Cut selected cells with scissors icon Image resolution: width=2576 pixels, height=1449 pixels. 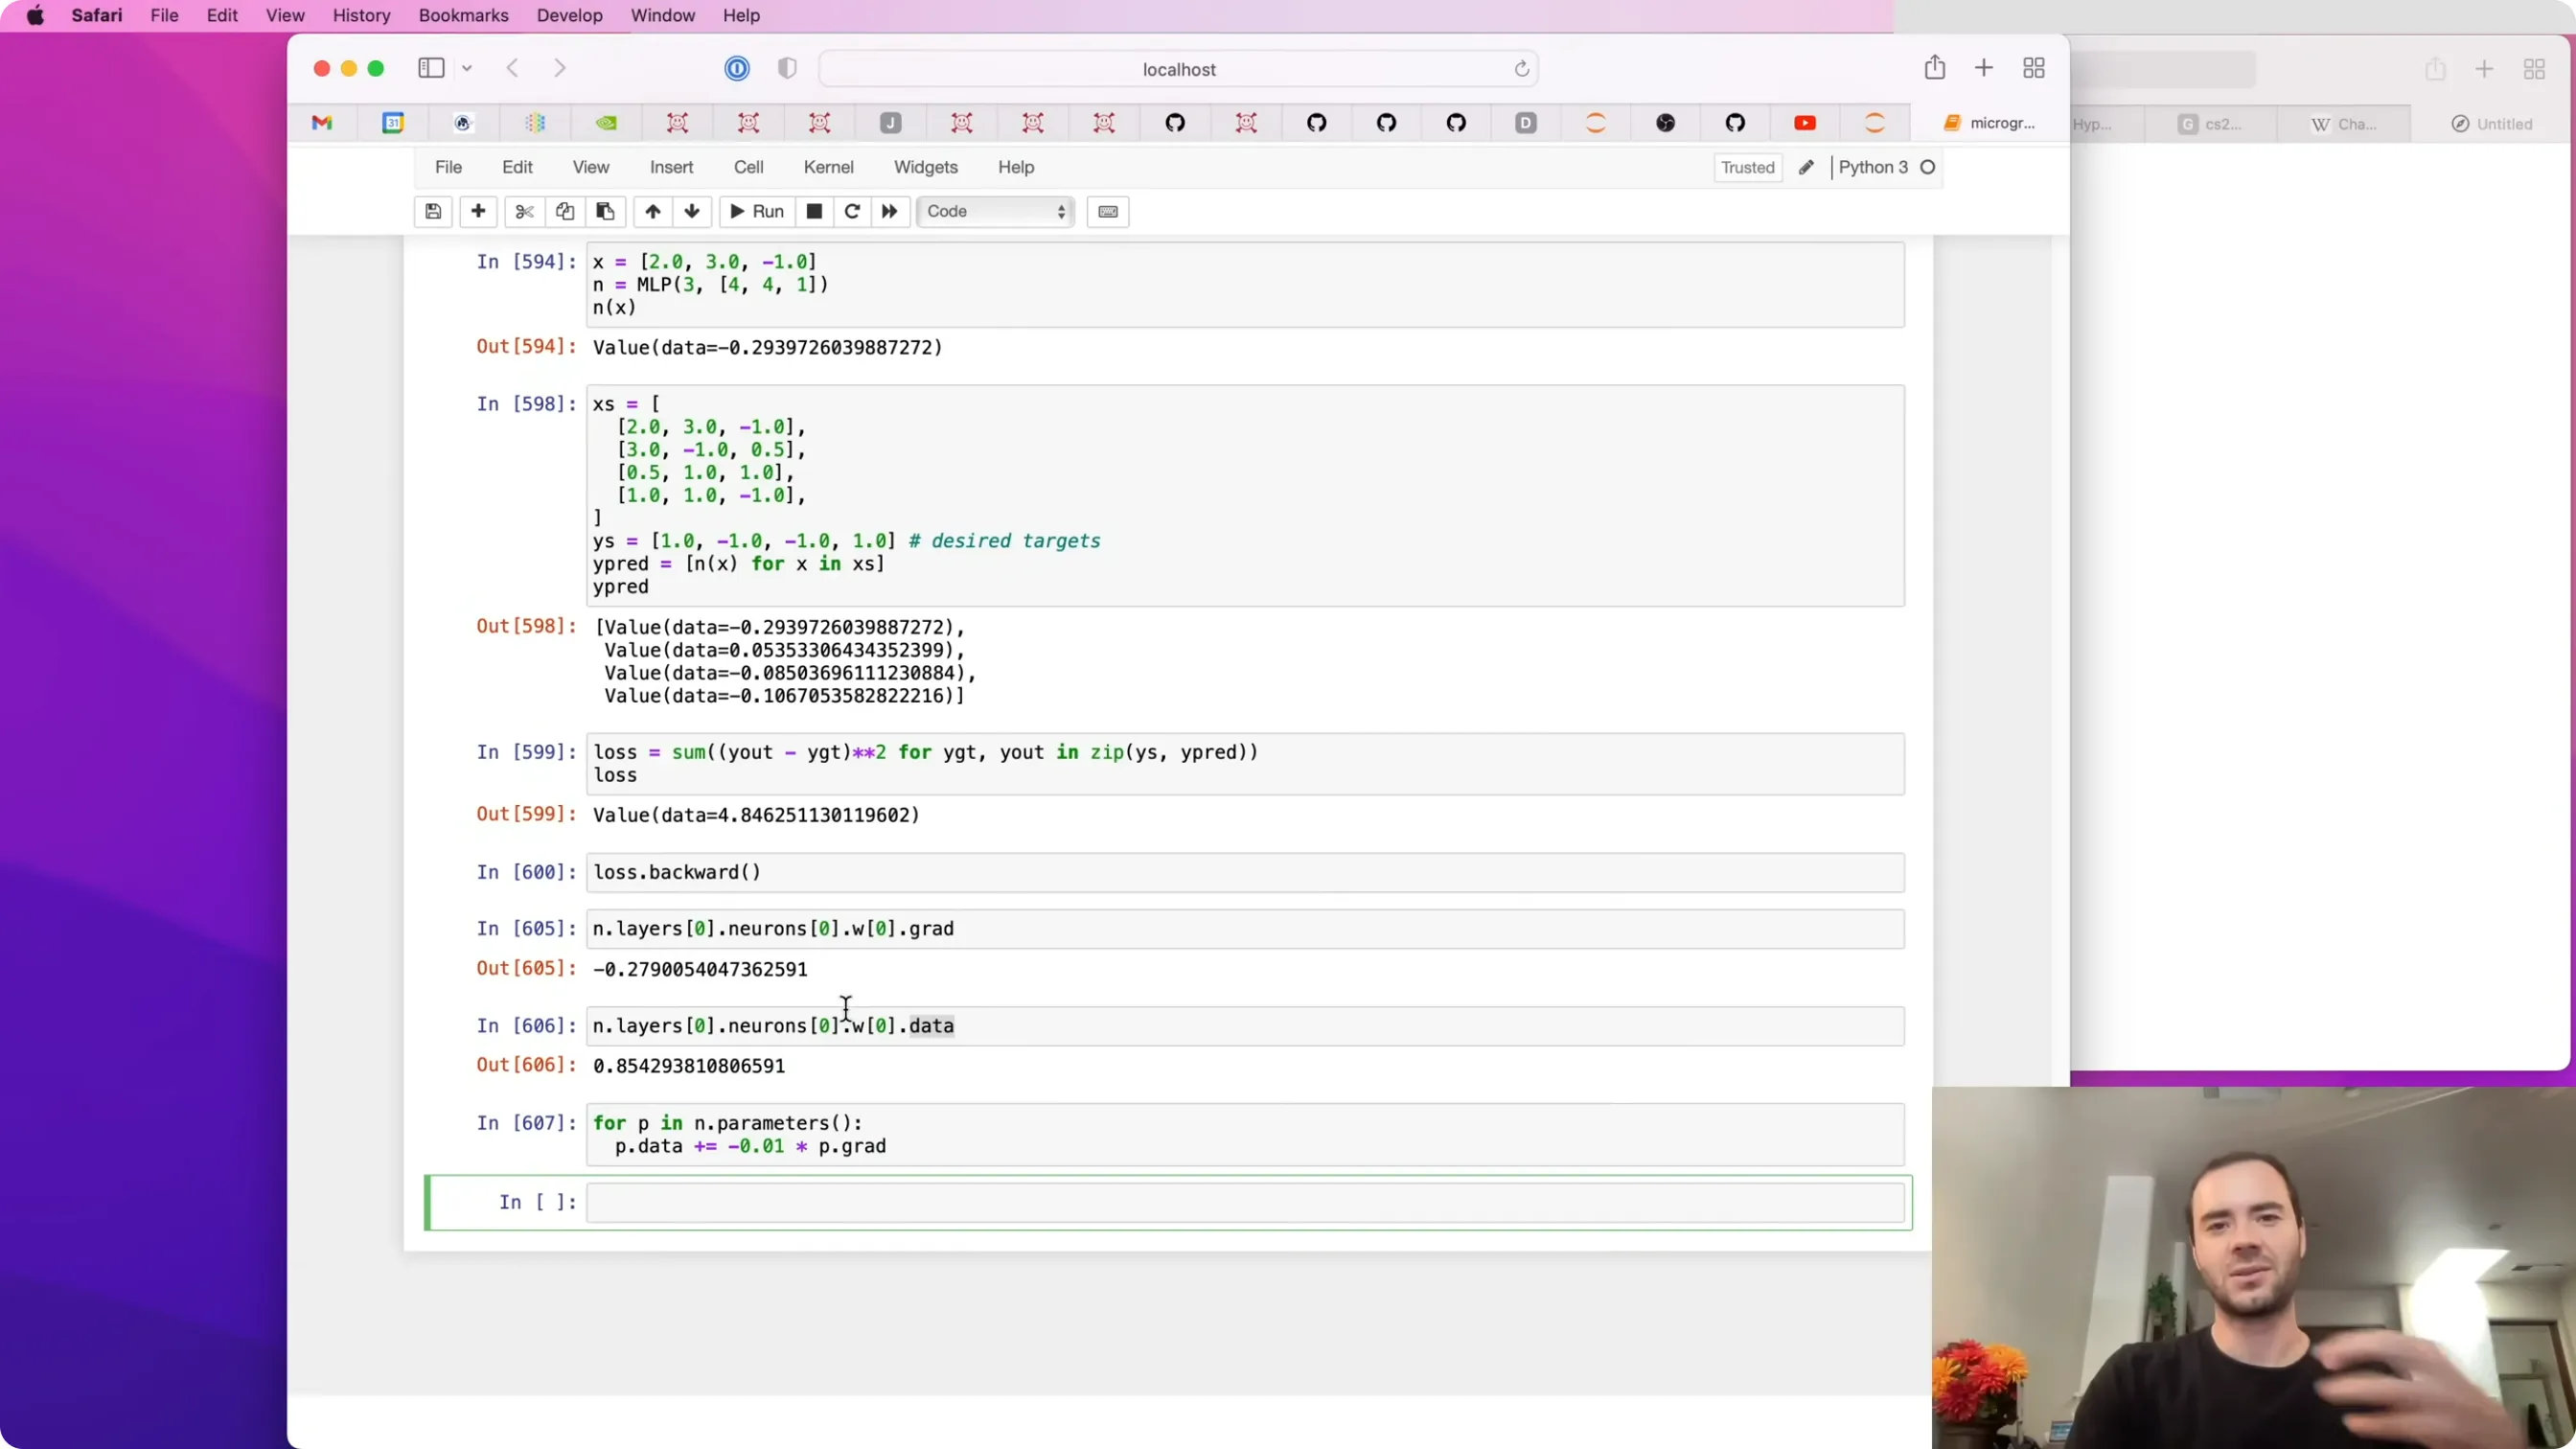[524, 211]
